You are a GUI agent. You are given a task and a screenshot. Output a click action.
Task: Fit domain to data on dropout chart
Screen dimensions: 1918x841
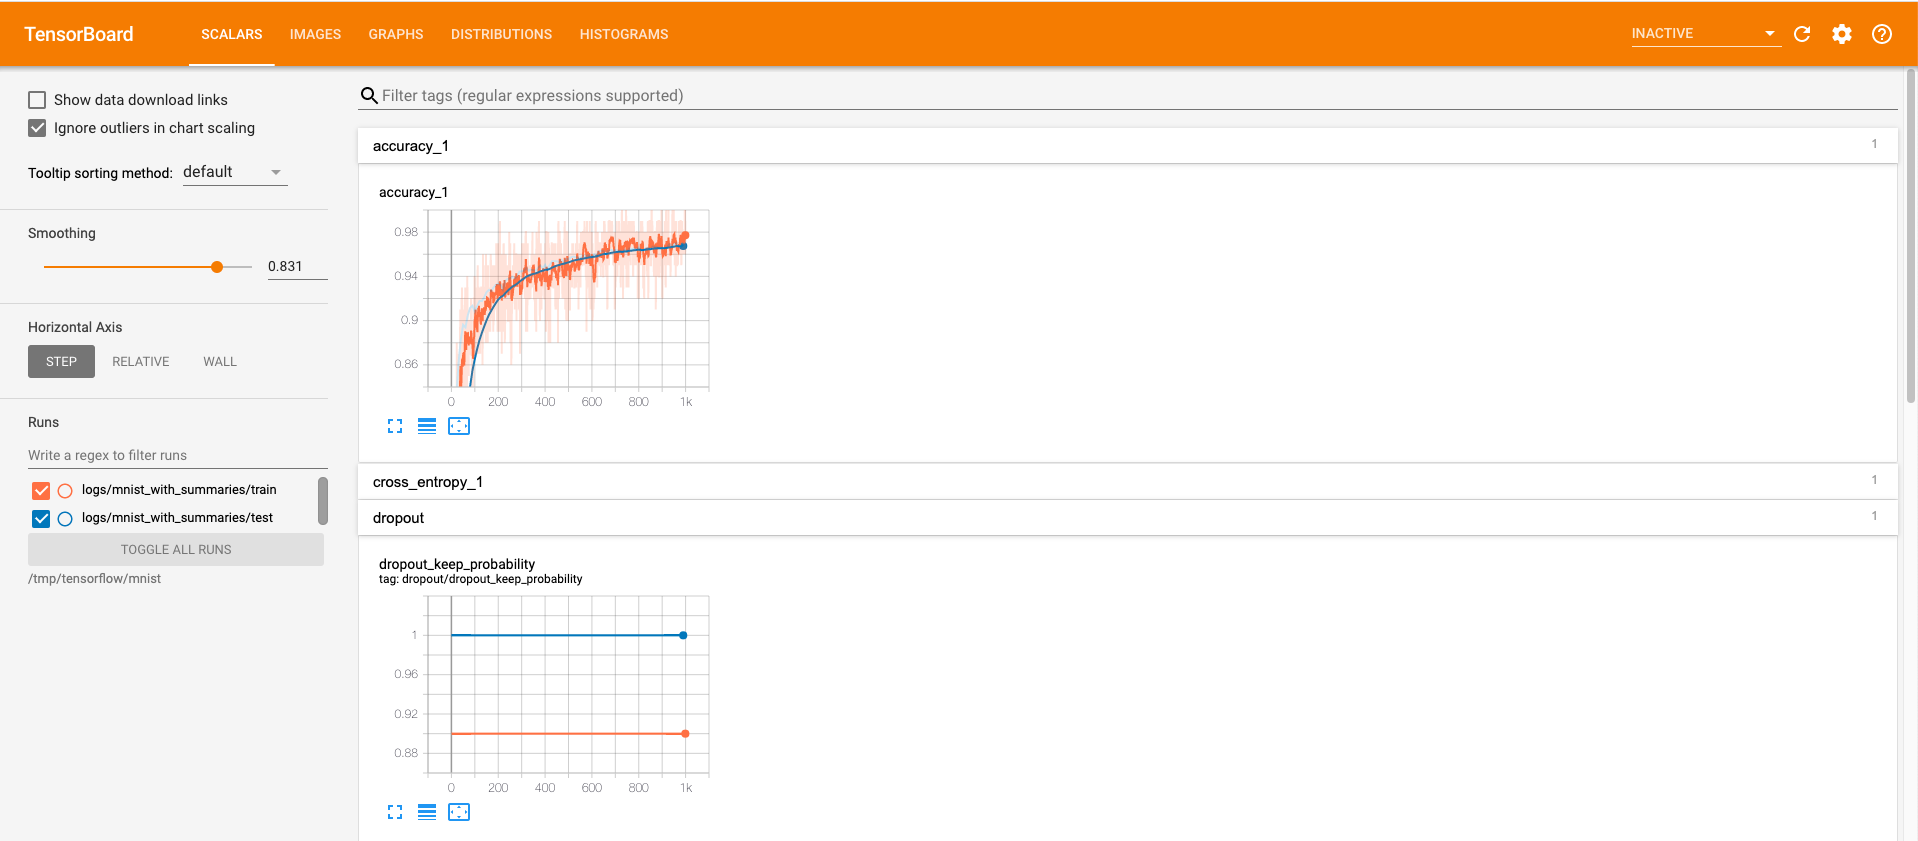[459, 812]
